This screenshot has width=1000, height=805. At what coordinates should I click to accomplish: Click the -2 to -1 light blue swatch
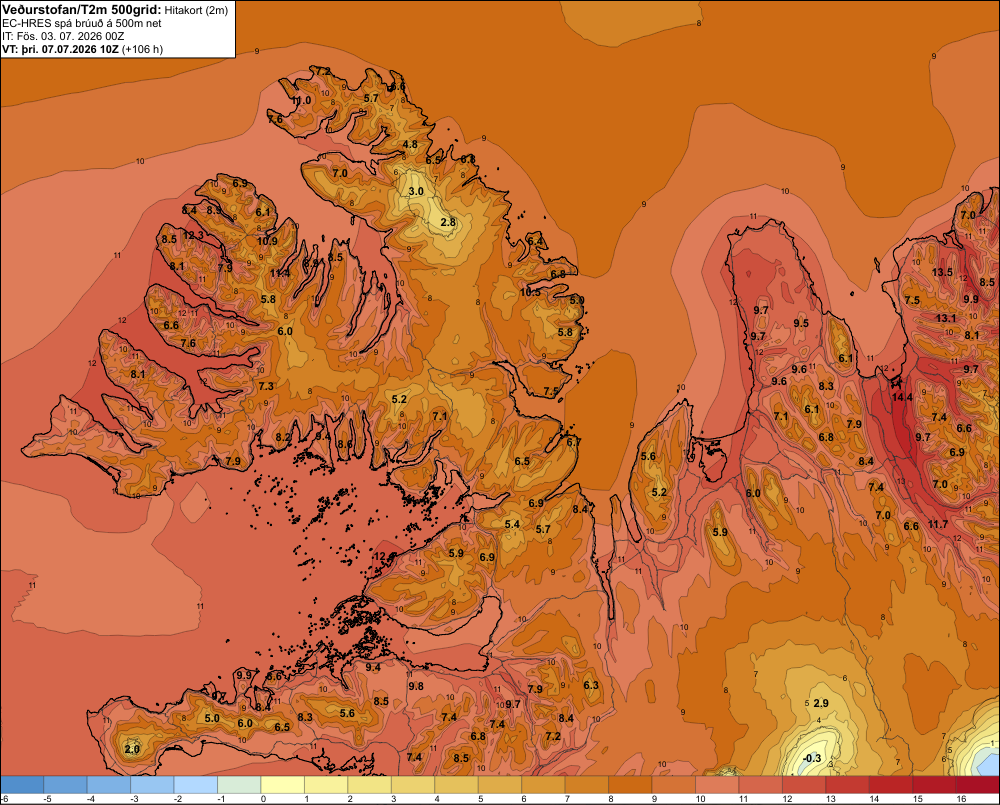point(196,785)
